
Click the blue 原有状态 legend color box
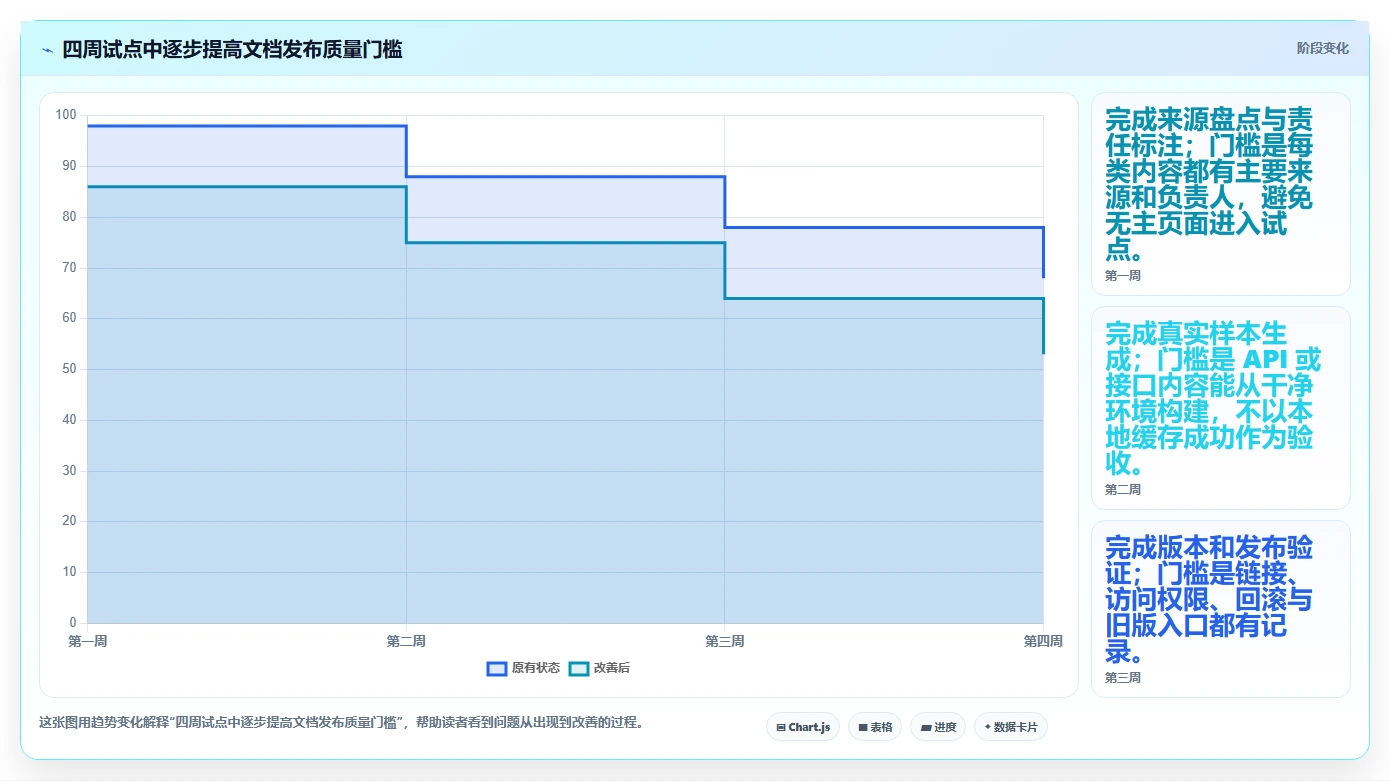[x=497, y=669]
